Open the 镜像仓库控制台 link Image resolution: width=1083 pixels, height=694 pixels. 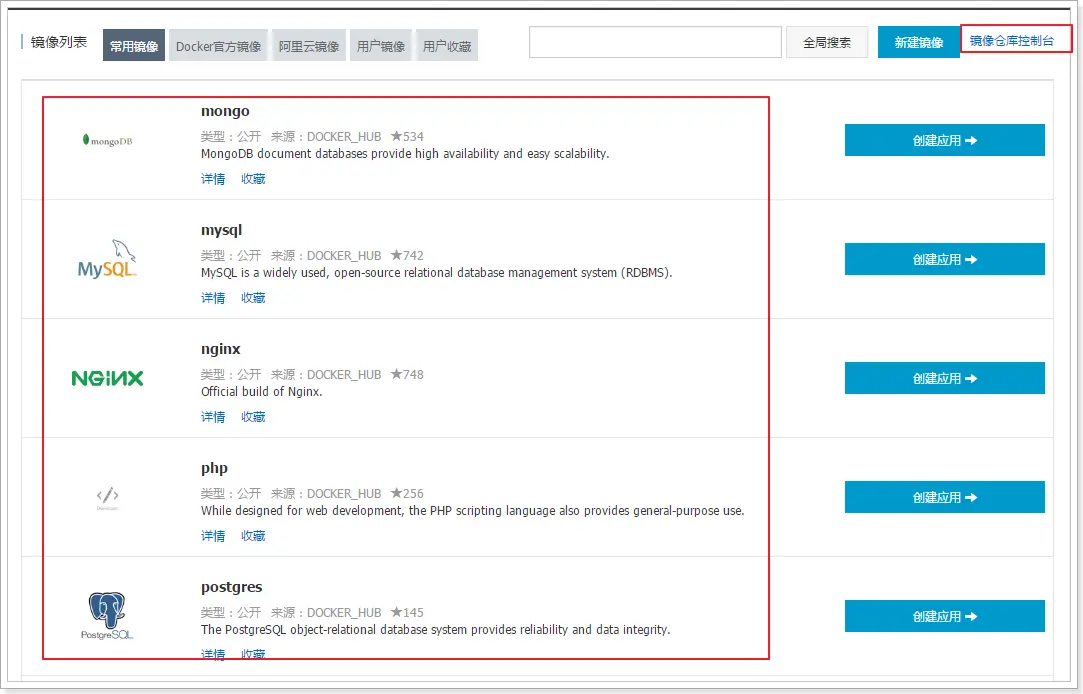pyautogui.click(x=1012, y=41)
